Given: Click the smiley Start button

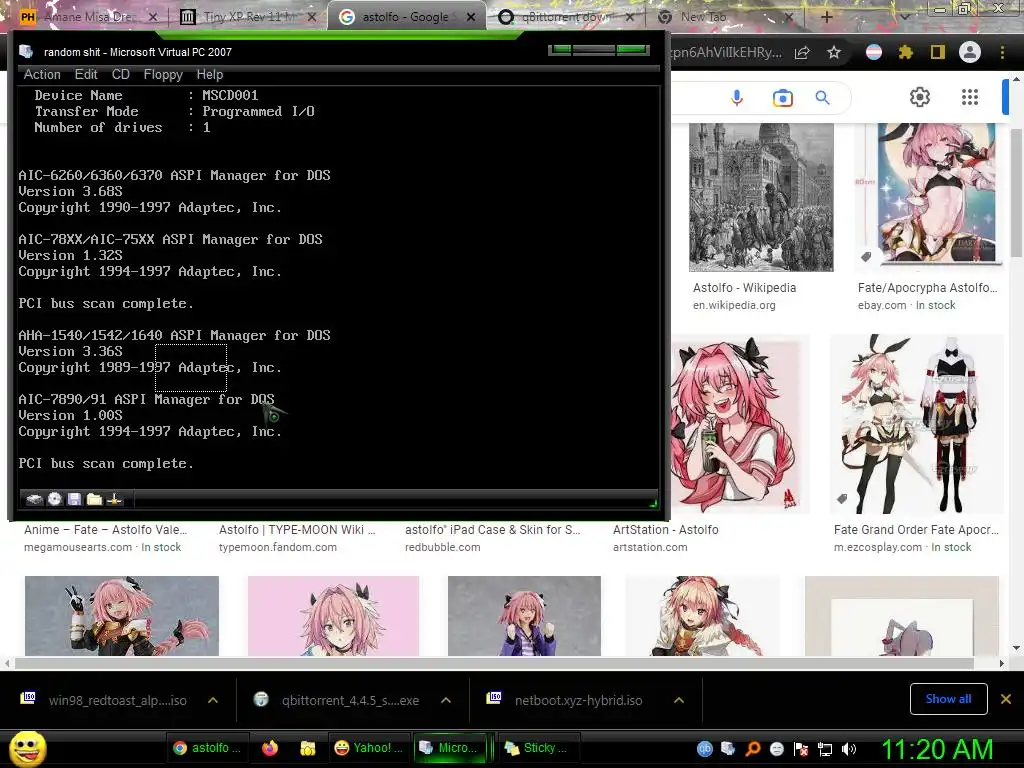Looking at the screenshot, I should pyautogui.click(x=27, y=748).
